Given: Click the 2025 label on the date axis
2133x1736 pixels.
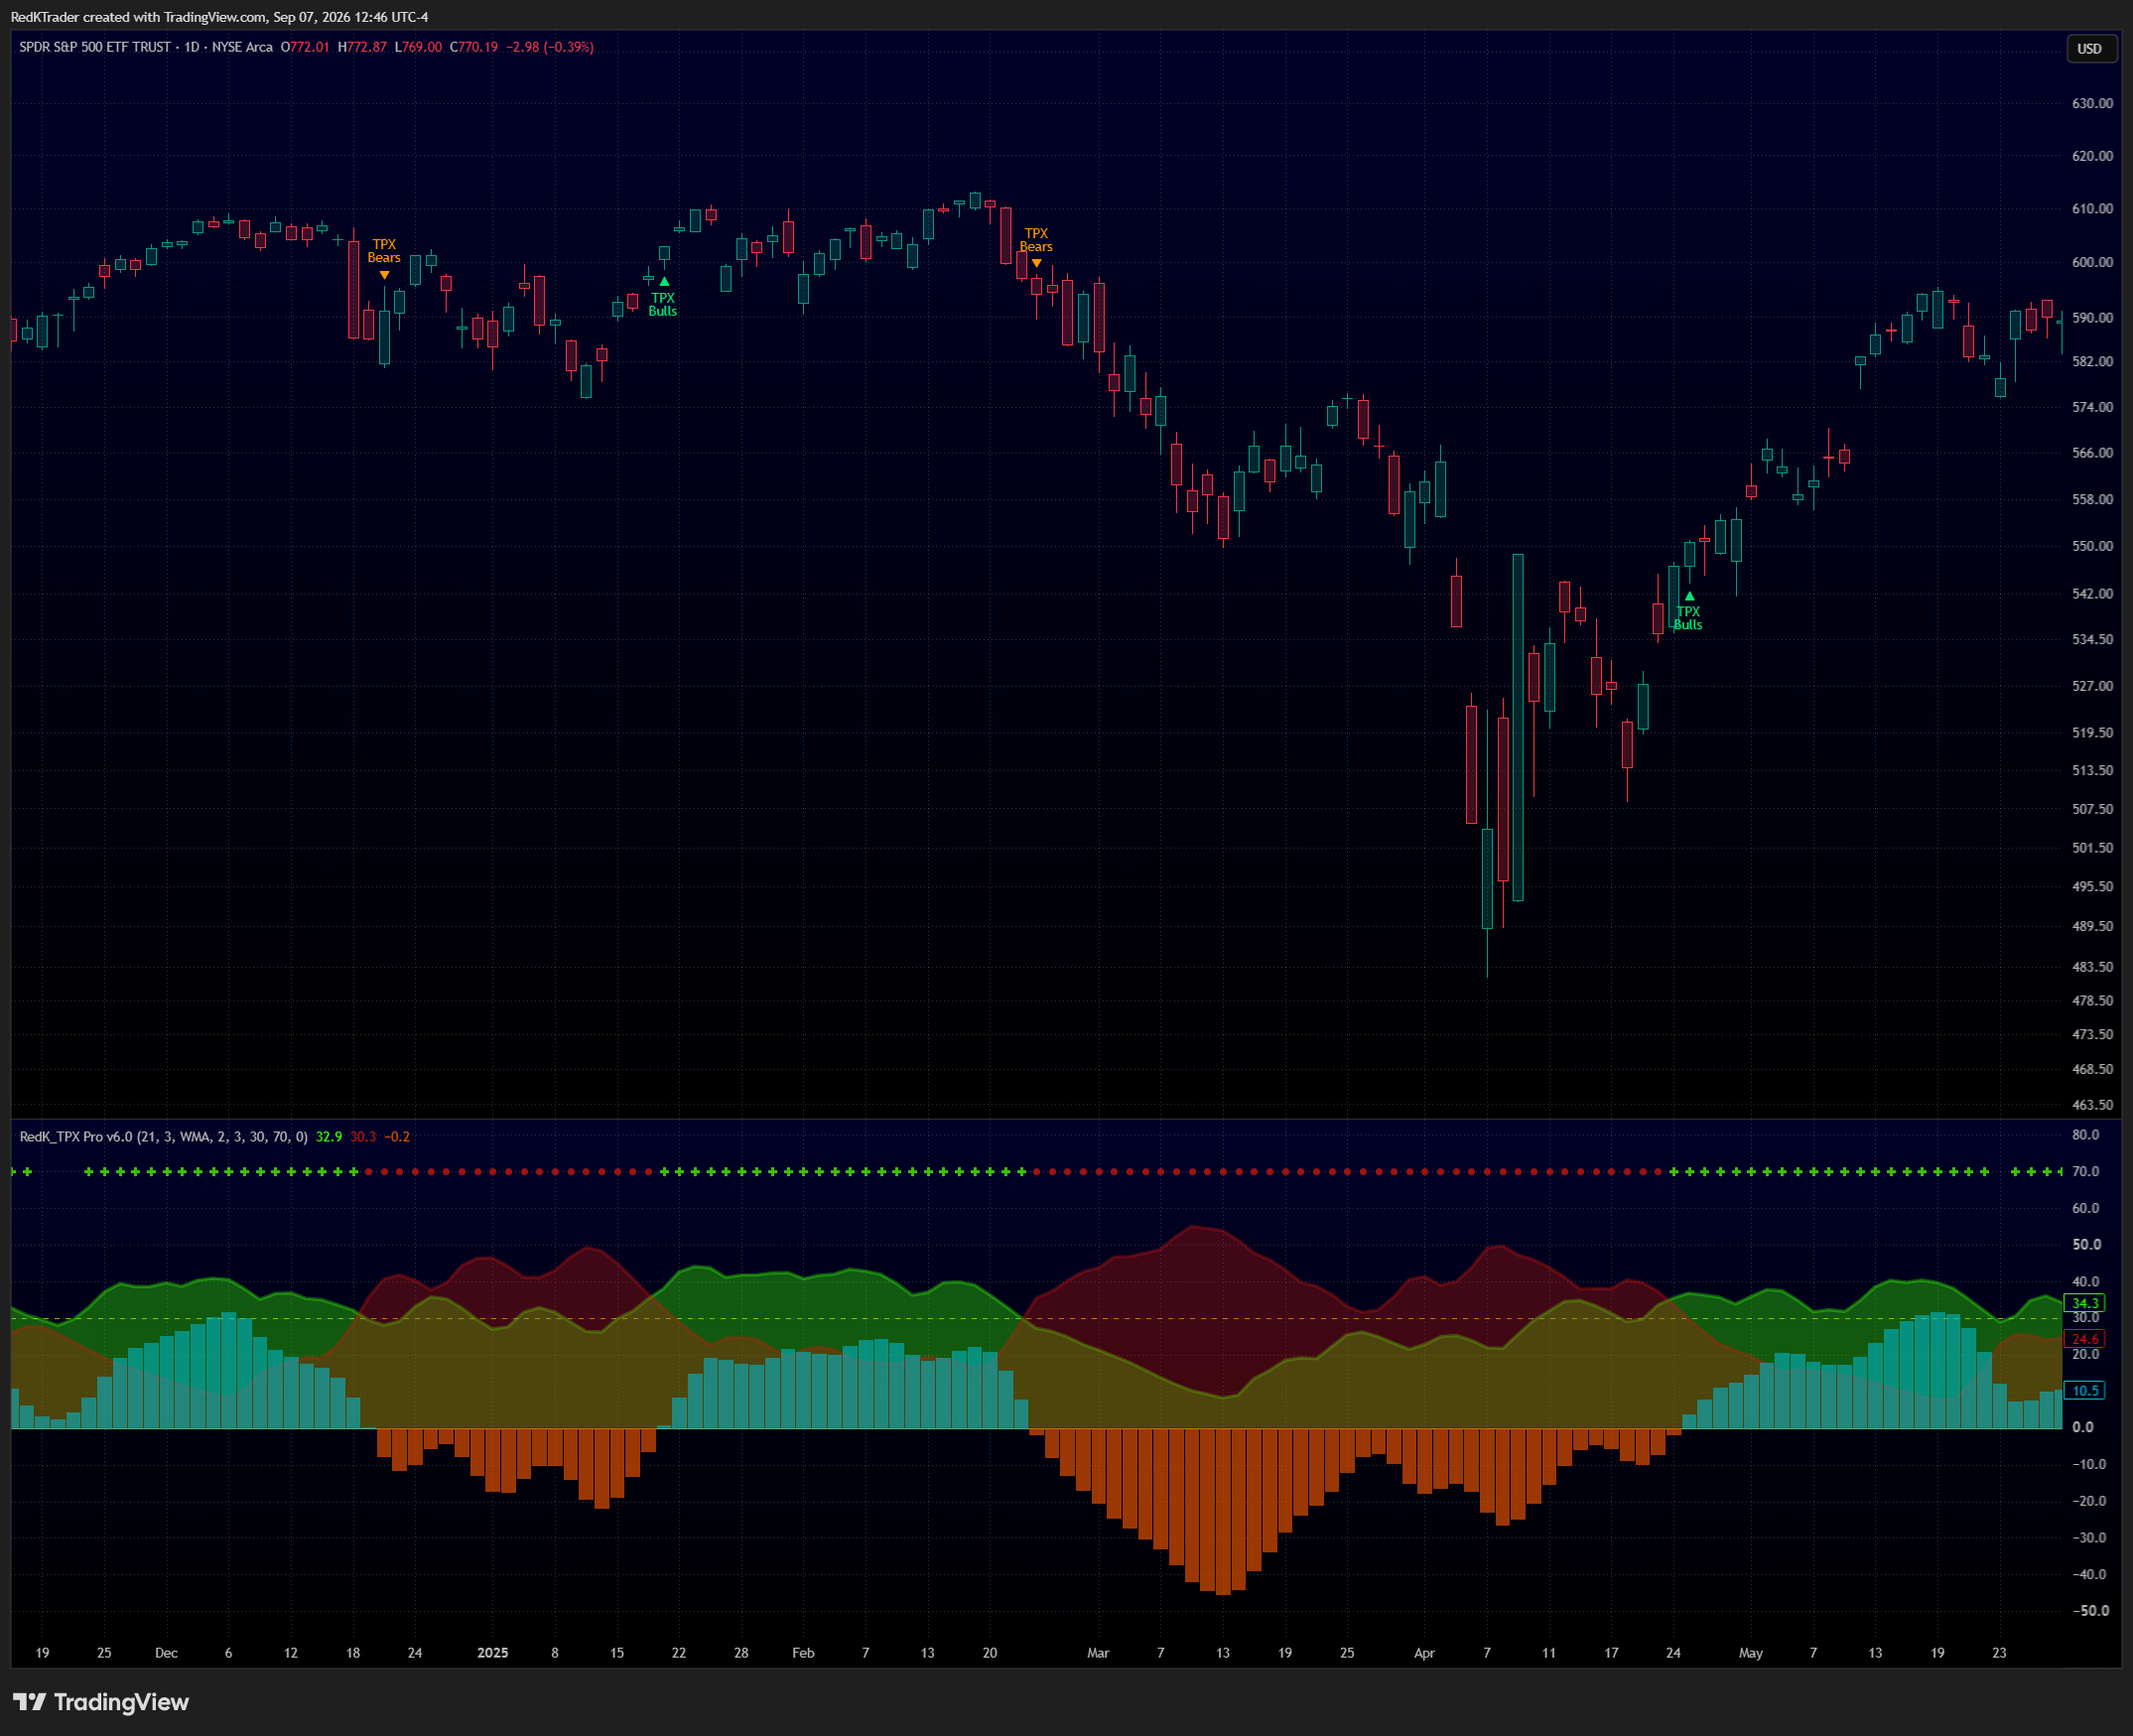Looking at the screenshot, I should coord(492,1652).
